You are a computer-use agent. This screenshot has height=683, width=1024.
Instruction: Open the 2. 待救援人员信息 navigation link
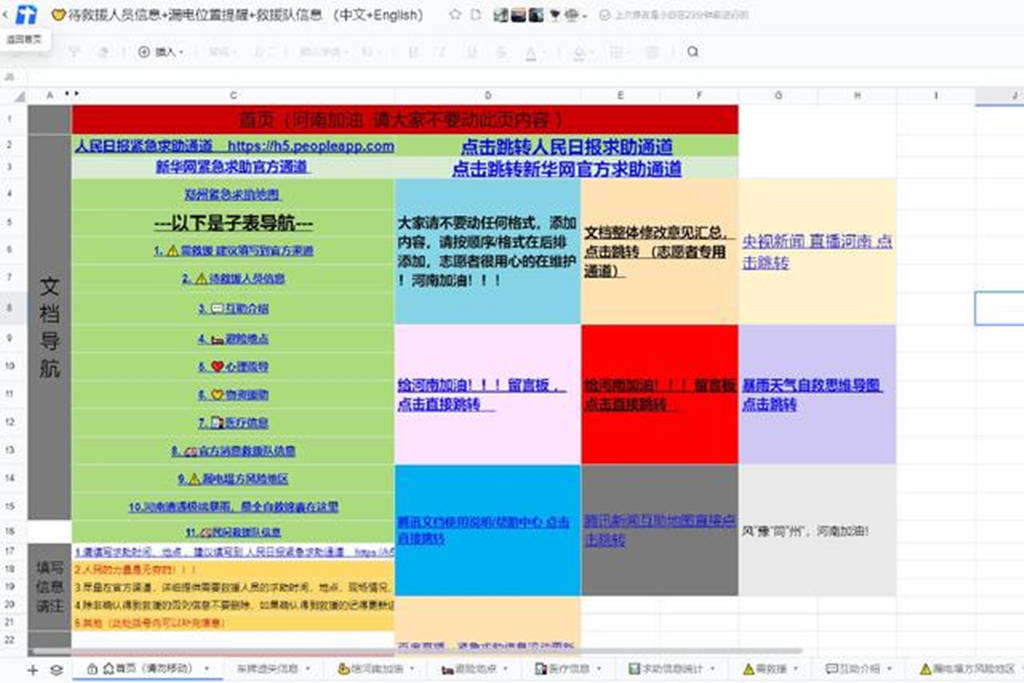point(233,279)
